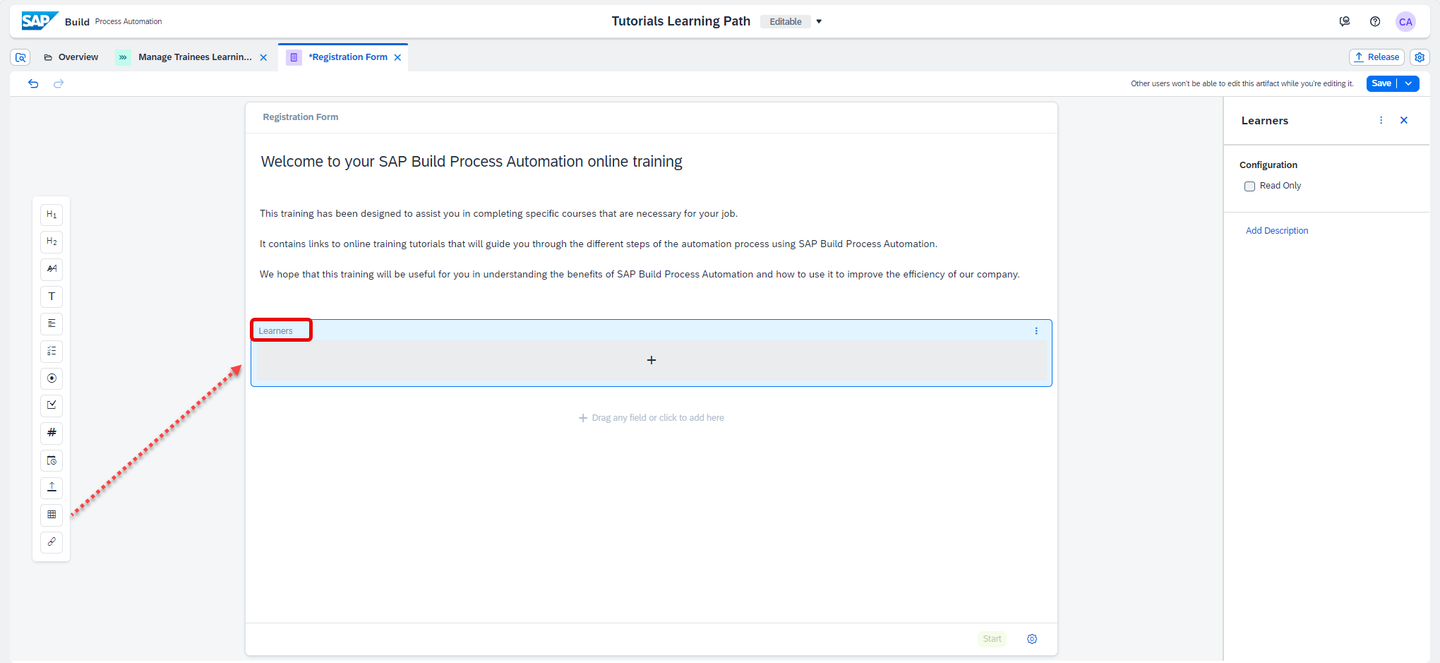Close the Registration Form tab

398,58
